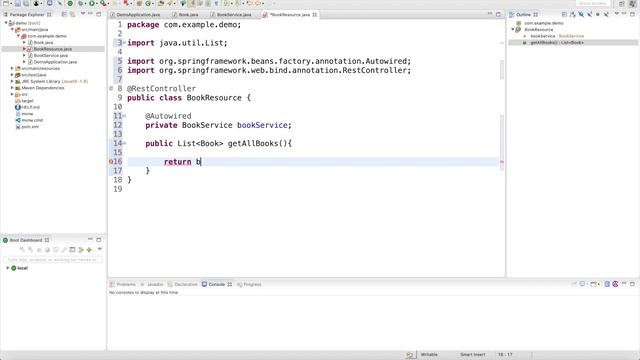Collapse BookResource class in Outline view
Image resolution: width=640 pixels, height=360 pixels.
(513, 29)
